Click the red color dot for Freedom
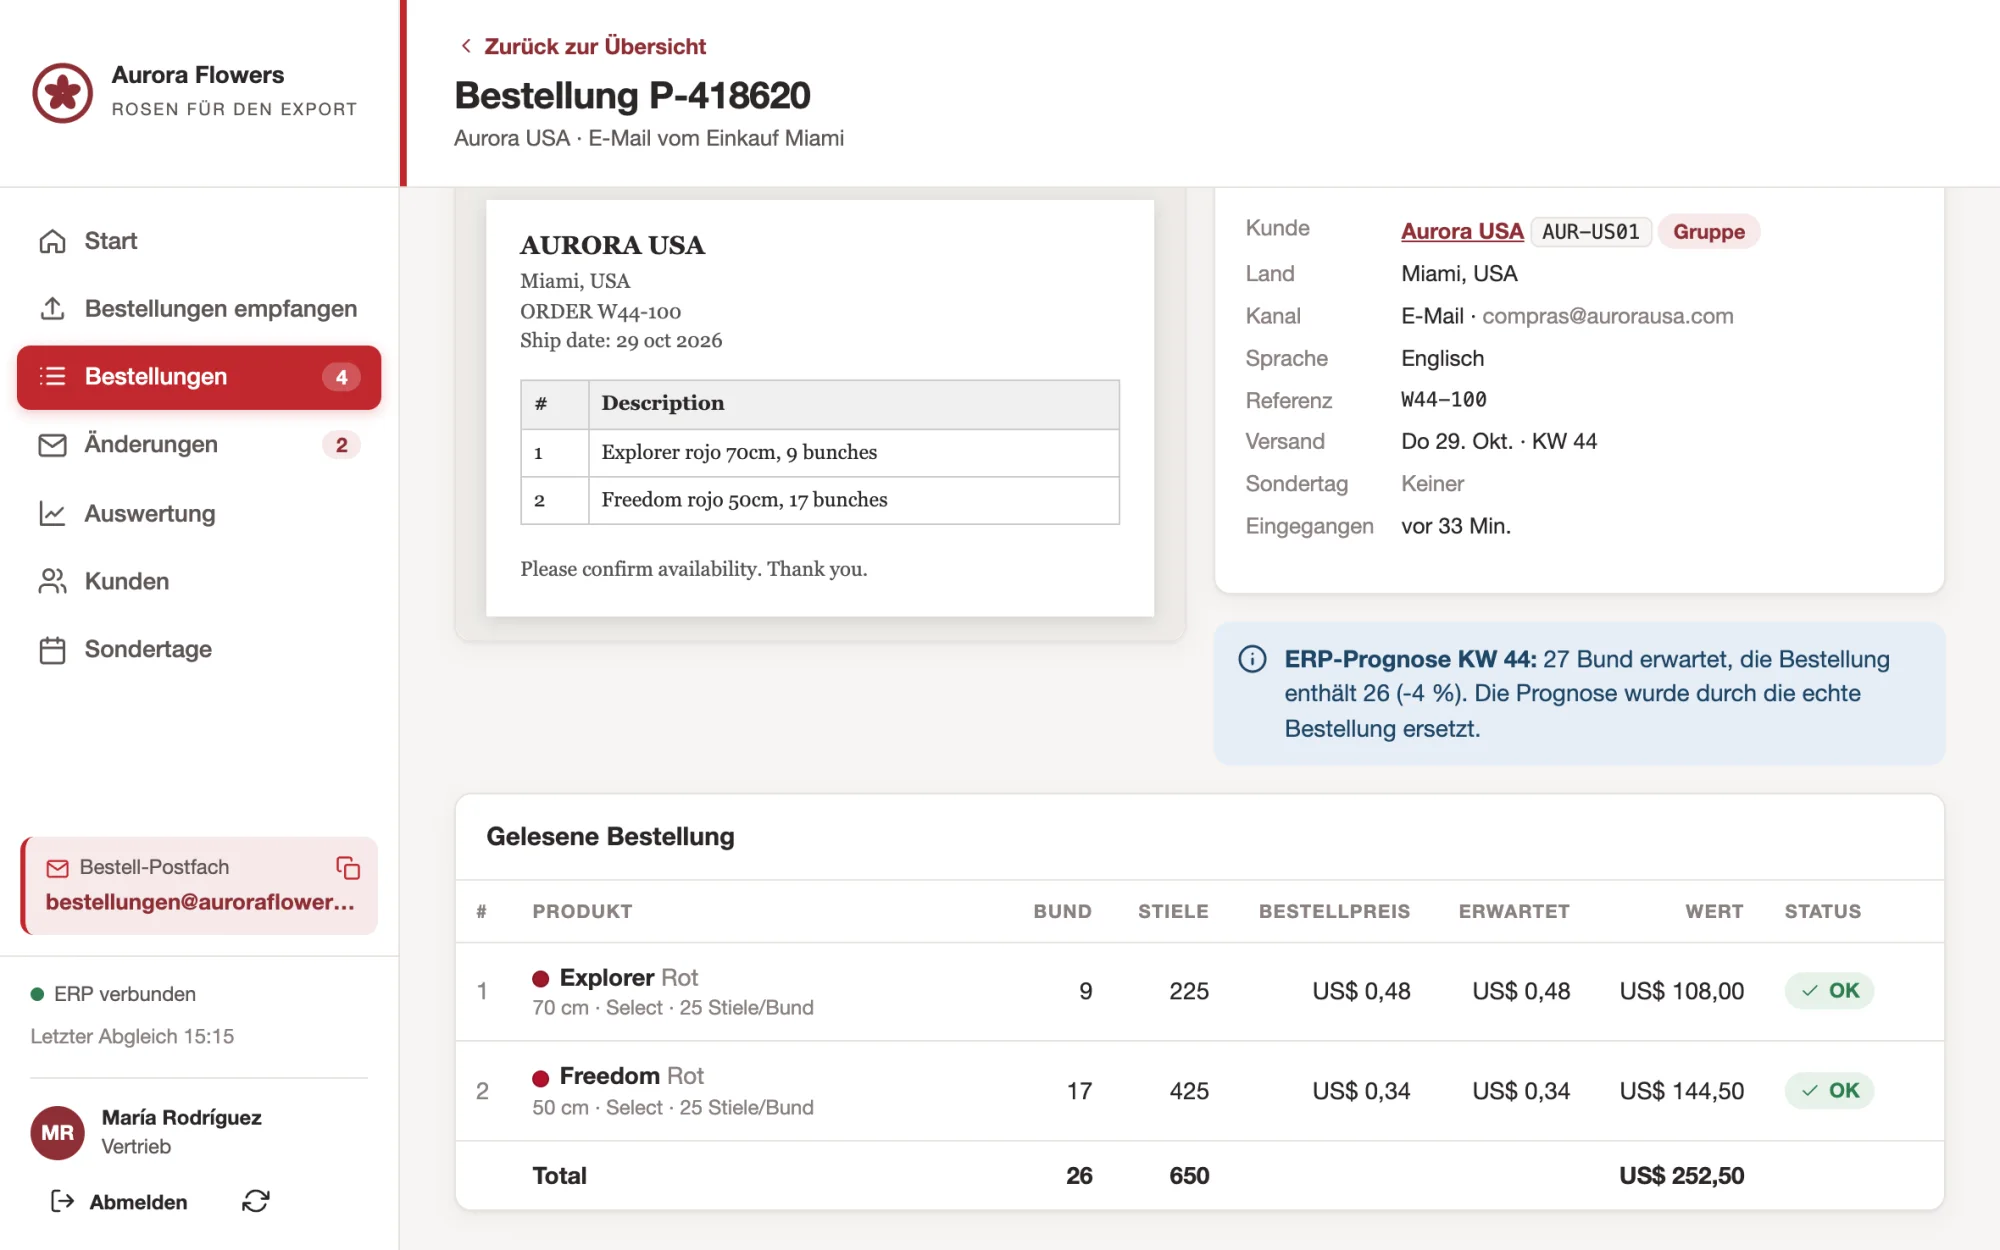 coord(541,1078)
